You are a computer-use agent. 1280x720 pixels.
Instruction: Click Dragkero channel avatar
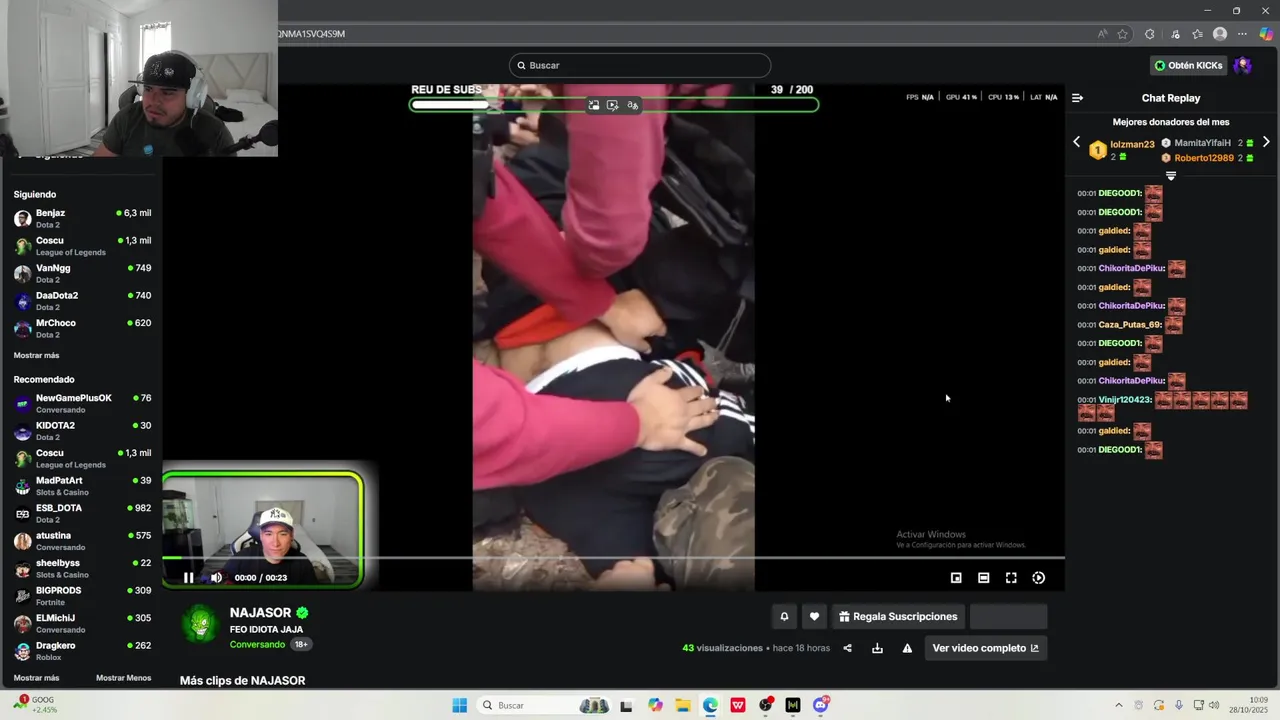tap(22, 651)
